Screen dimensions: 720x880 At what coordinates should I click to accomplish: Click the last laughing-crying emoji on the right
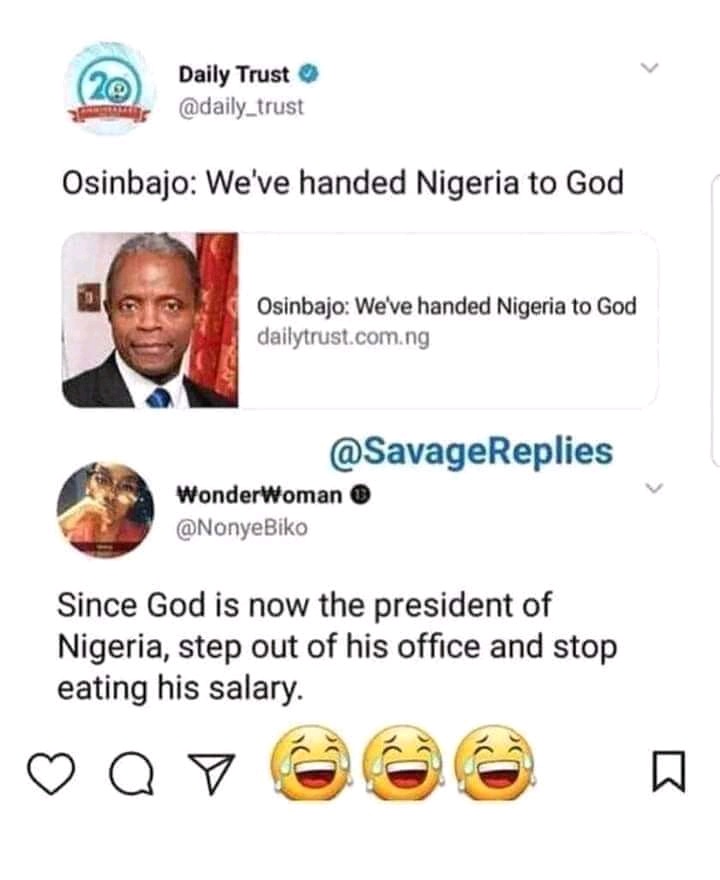point(495,764)
